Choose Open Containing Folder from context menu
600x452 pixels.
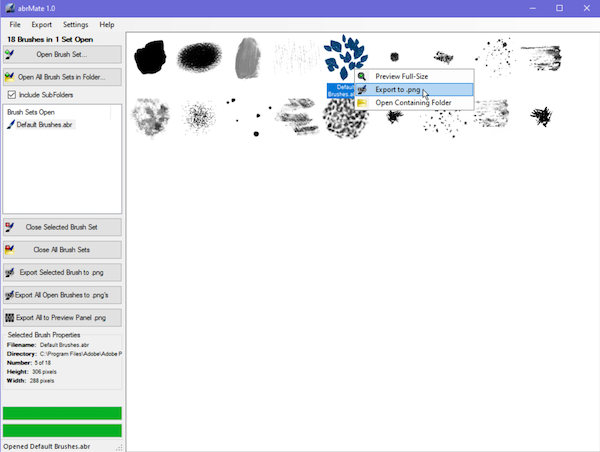click(414, 103)
